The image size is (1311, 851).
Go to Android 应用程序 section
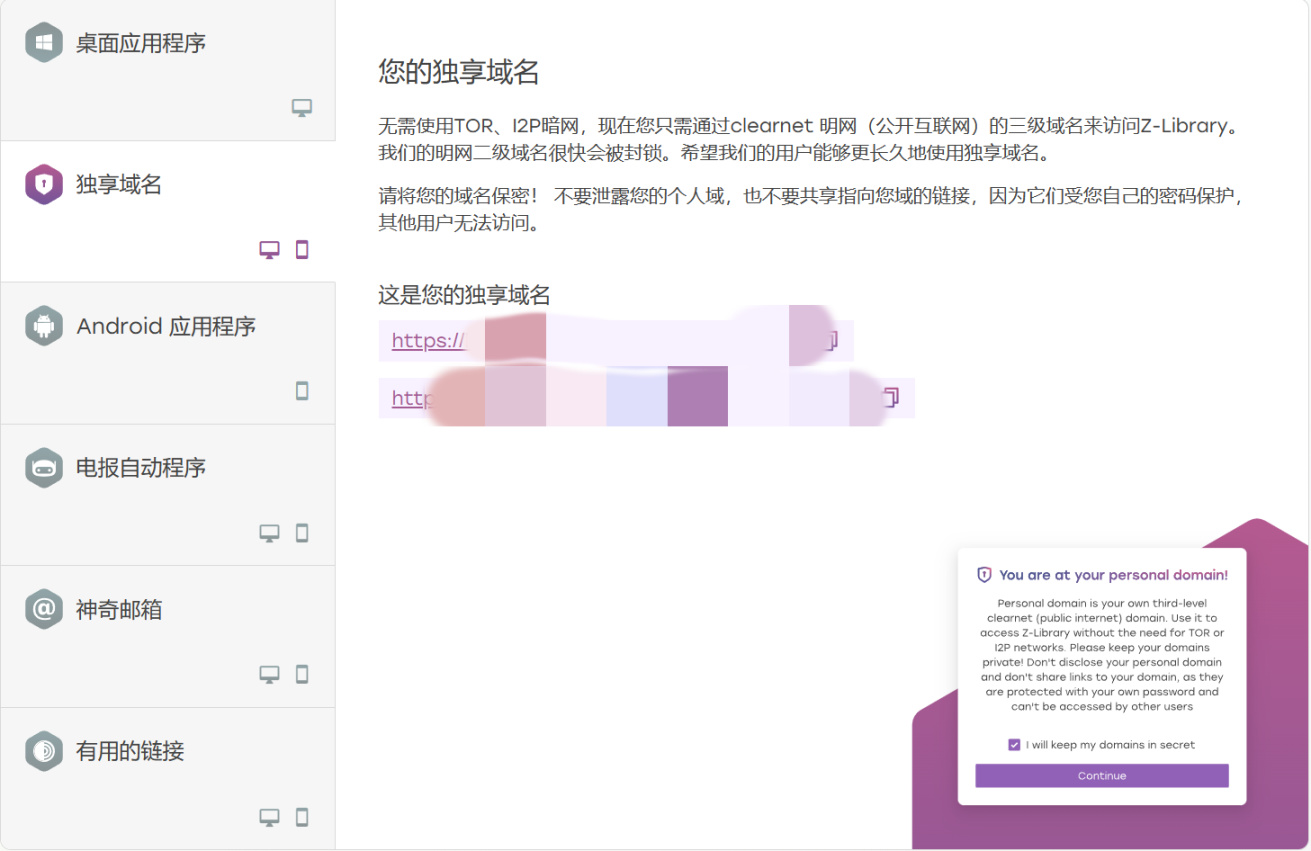pos(168,354)
